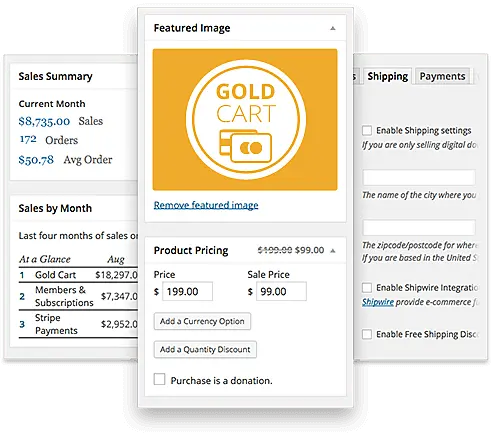Click the $8,735.00 sales figure
This screenshot has width=492, height=435.
(44, 121)
